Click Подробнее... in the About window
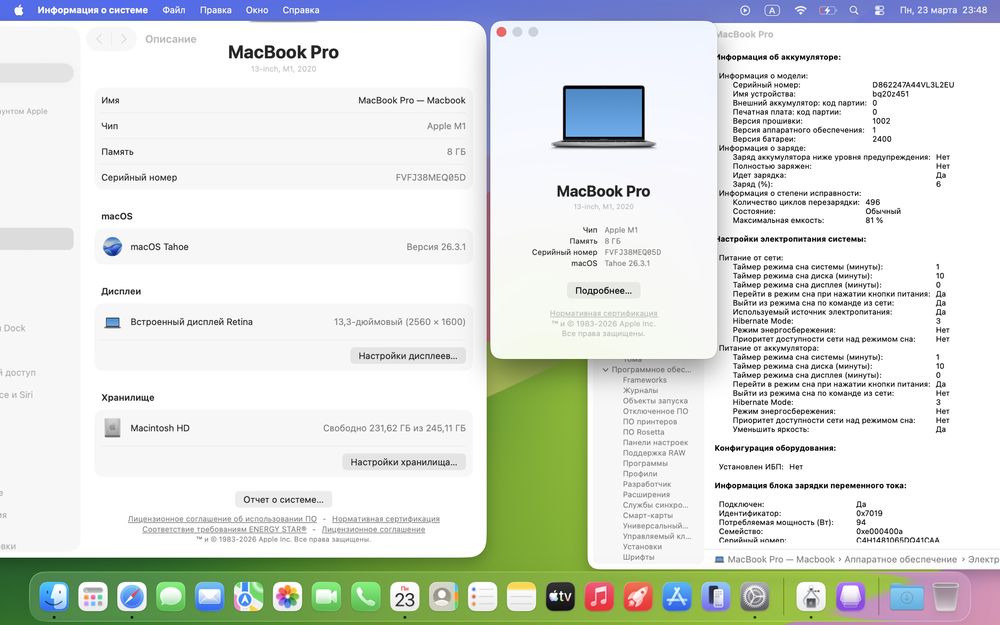Image resolution: width=1000 pixels, height=625 pixels. coord(603,290)
